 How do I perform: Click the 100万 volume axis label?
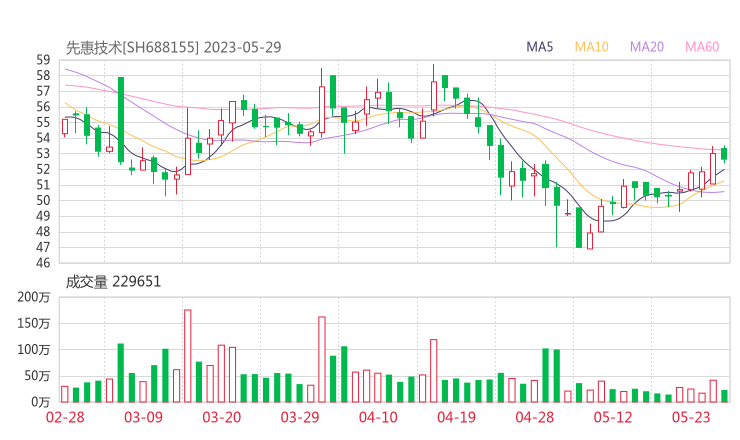(34, 350)
